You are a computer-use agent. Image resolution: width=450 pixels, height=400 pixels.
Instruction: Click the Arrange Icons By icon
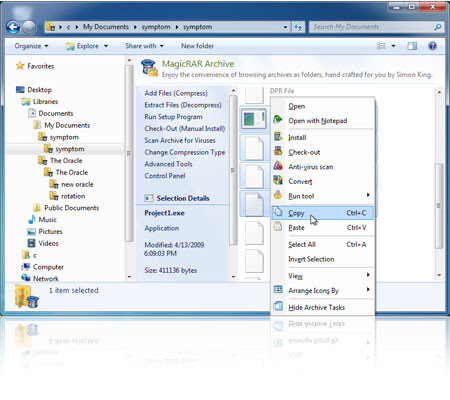(278, 289)
